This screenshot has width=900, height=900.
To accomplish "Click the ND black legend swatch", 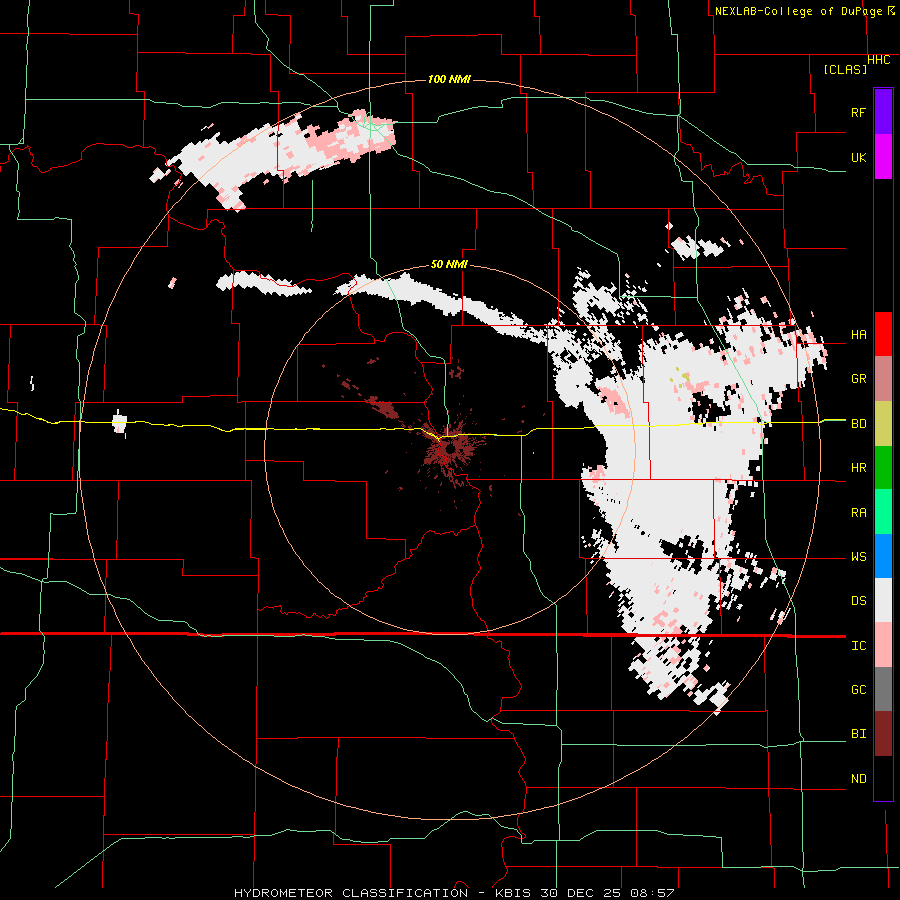I will click(x=883, y=778).
